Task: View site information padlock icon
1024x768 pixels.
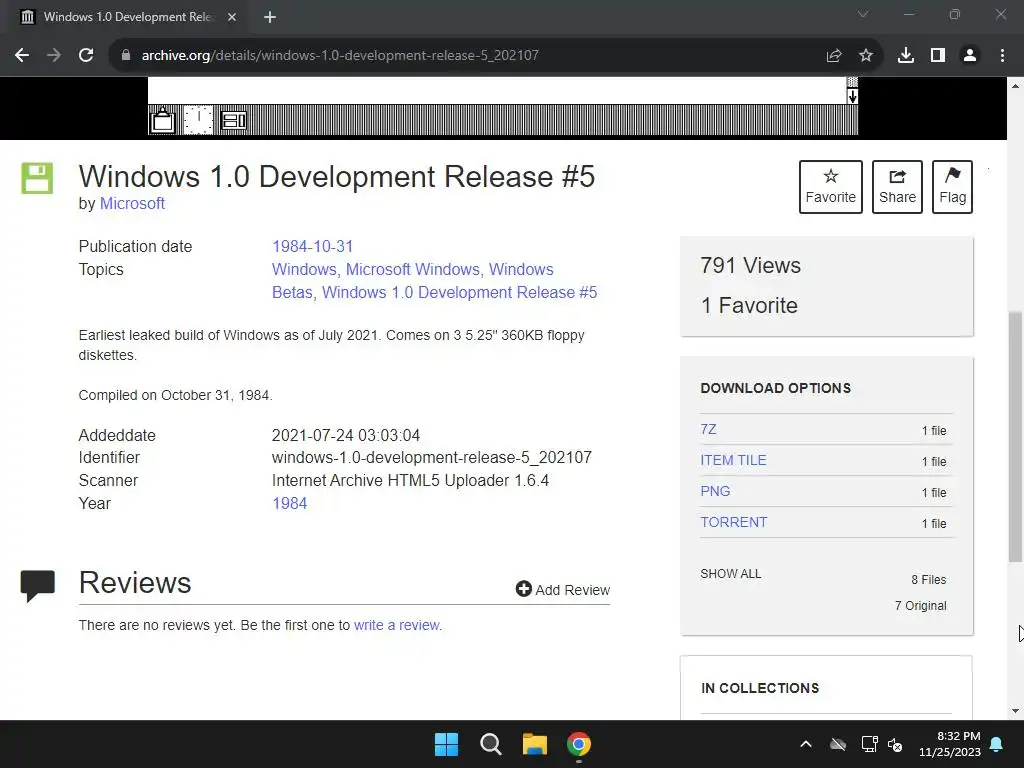Action: (126, 56)
